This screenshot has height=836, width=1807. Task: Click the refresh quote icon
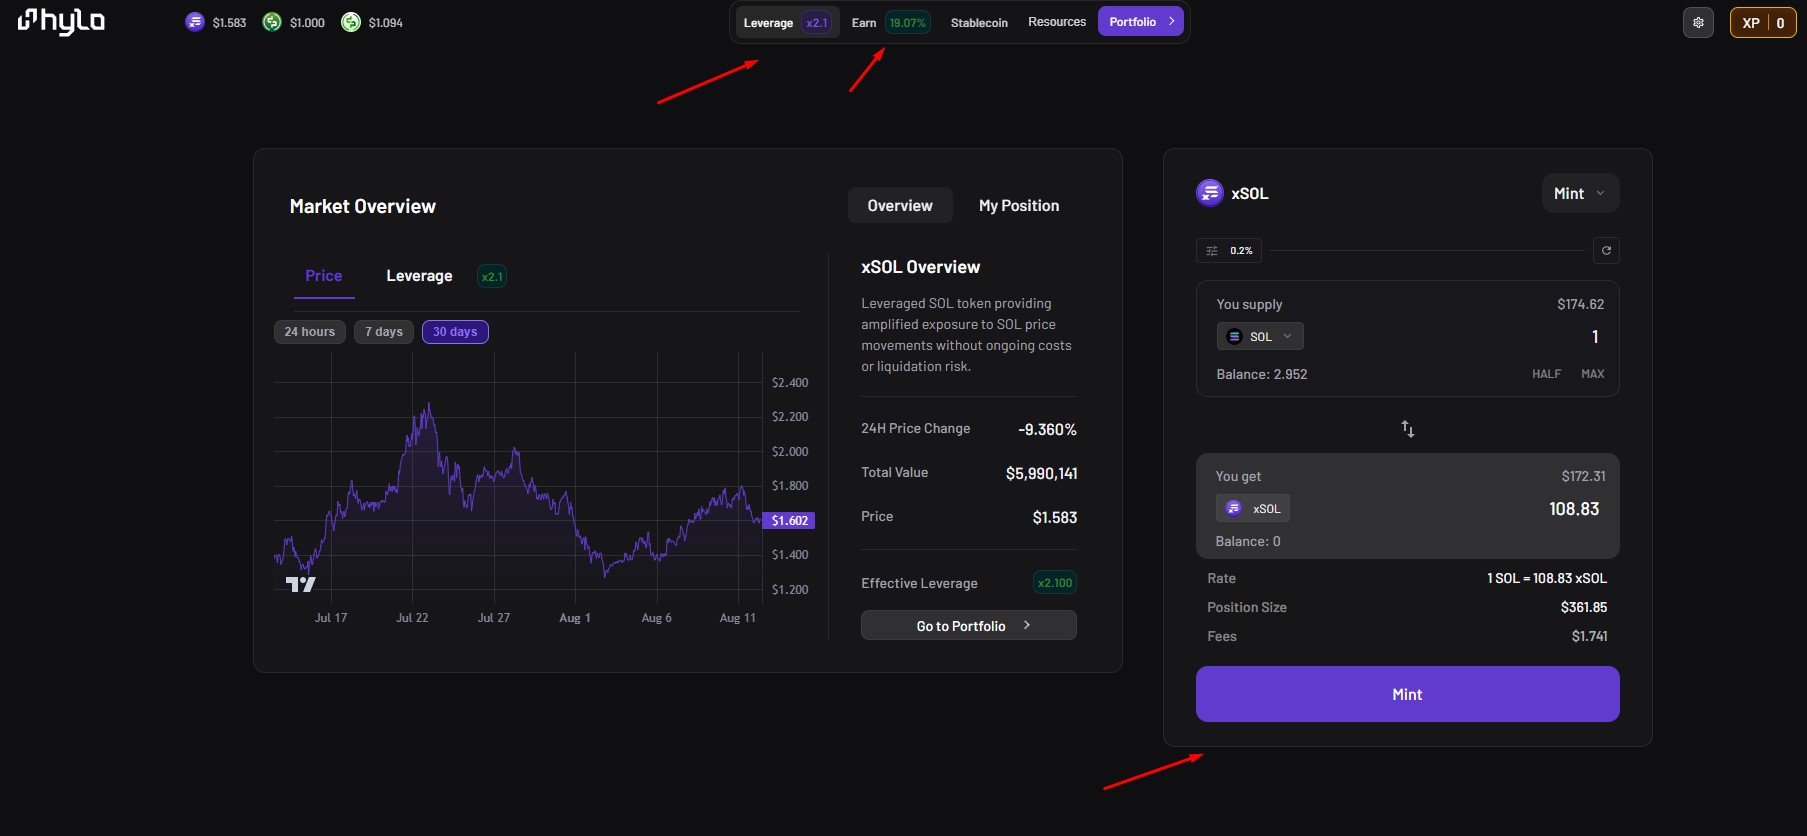tap(1606, 250)
